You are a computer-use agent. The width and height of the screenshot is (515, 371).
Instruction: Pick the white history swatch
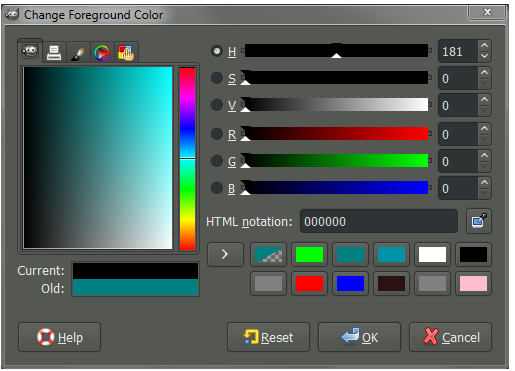[432, 255]
